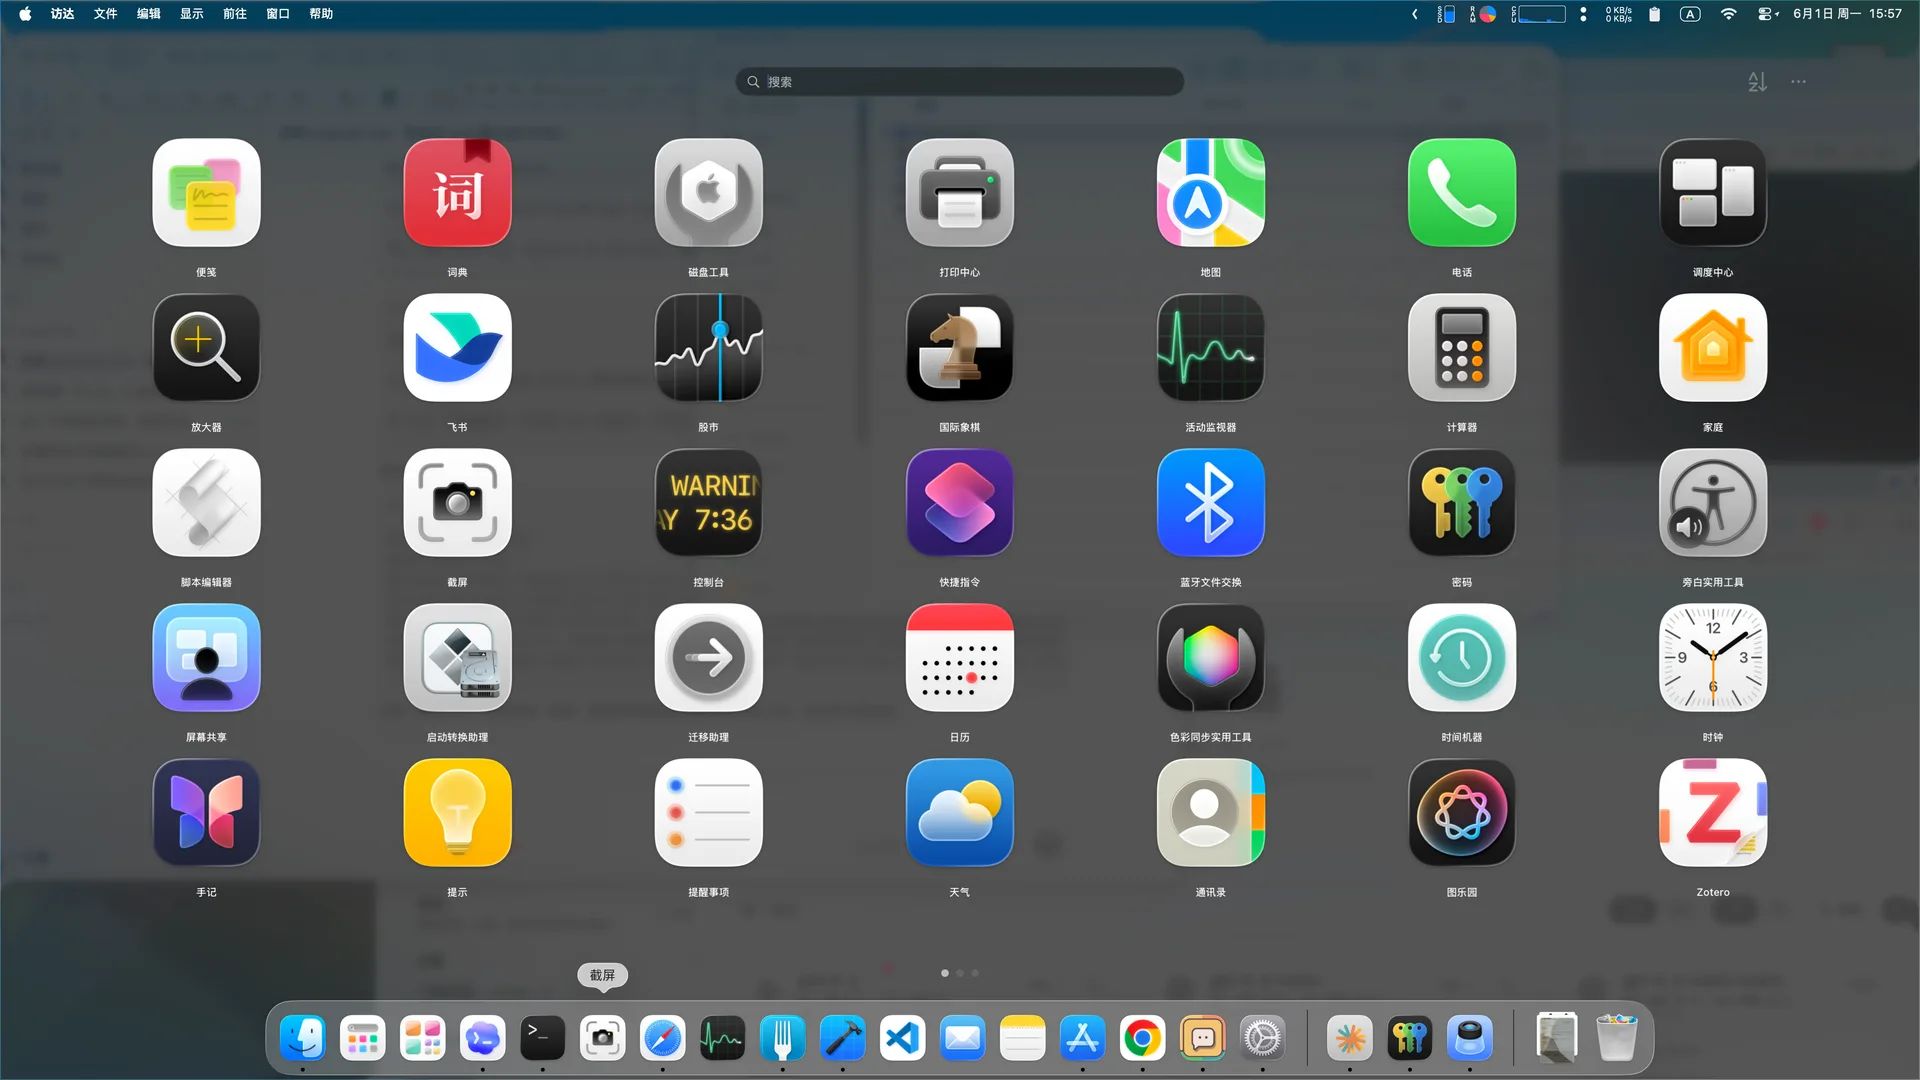
Task: Open the 文件 menu
Action: [x=105, y=14]
